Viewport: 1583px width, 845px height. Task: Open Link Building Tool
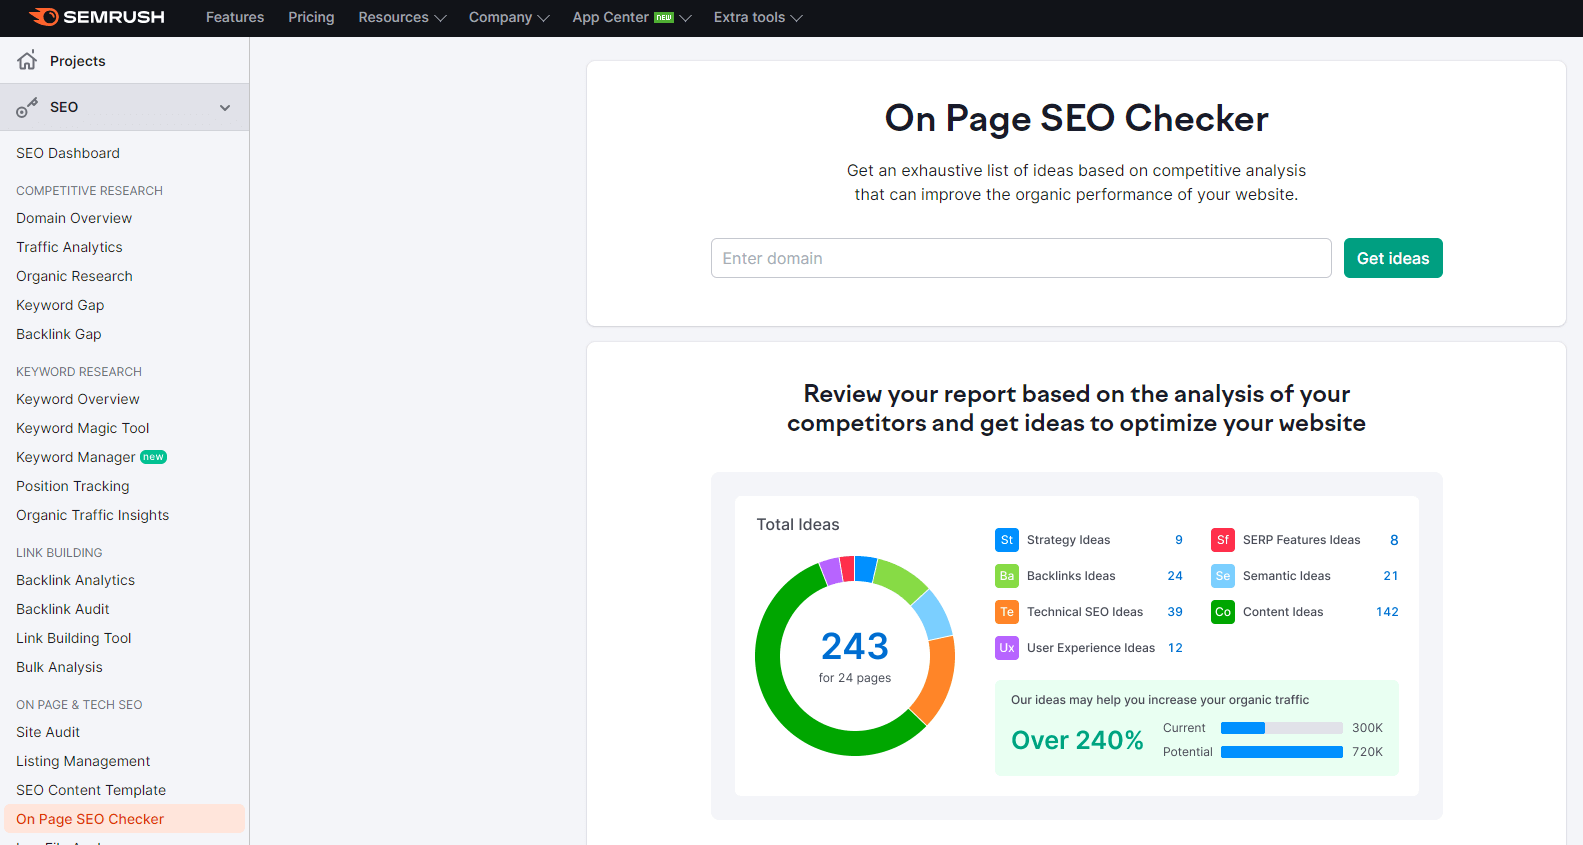click(74, 638)
